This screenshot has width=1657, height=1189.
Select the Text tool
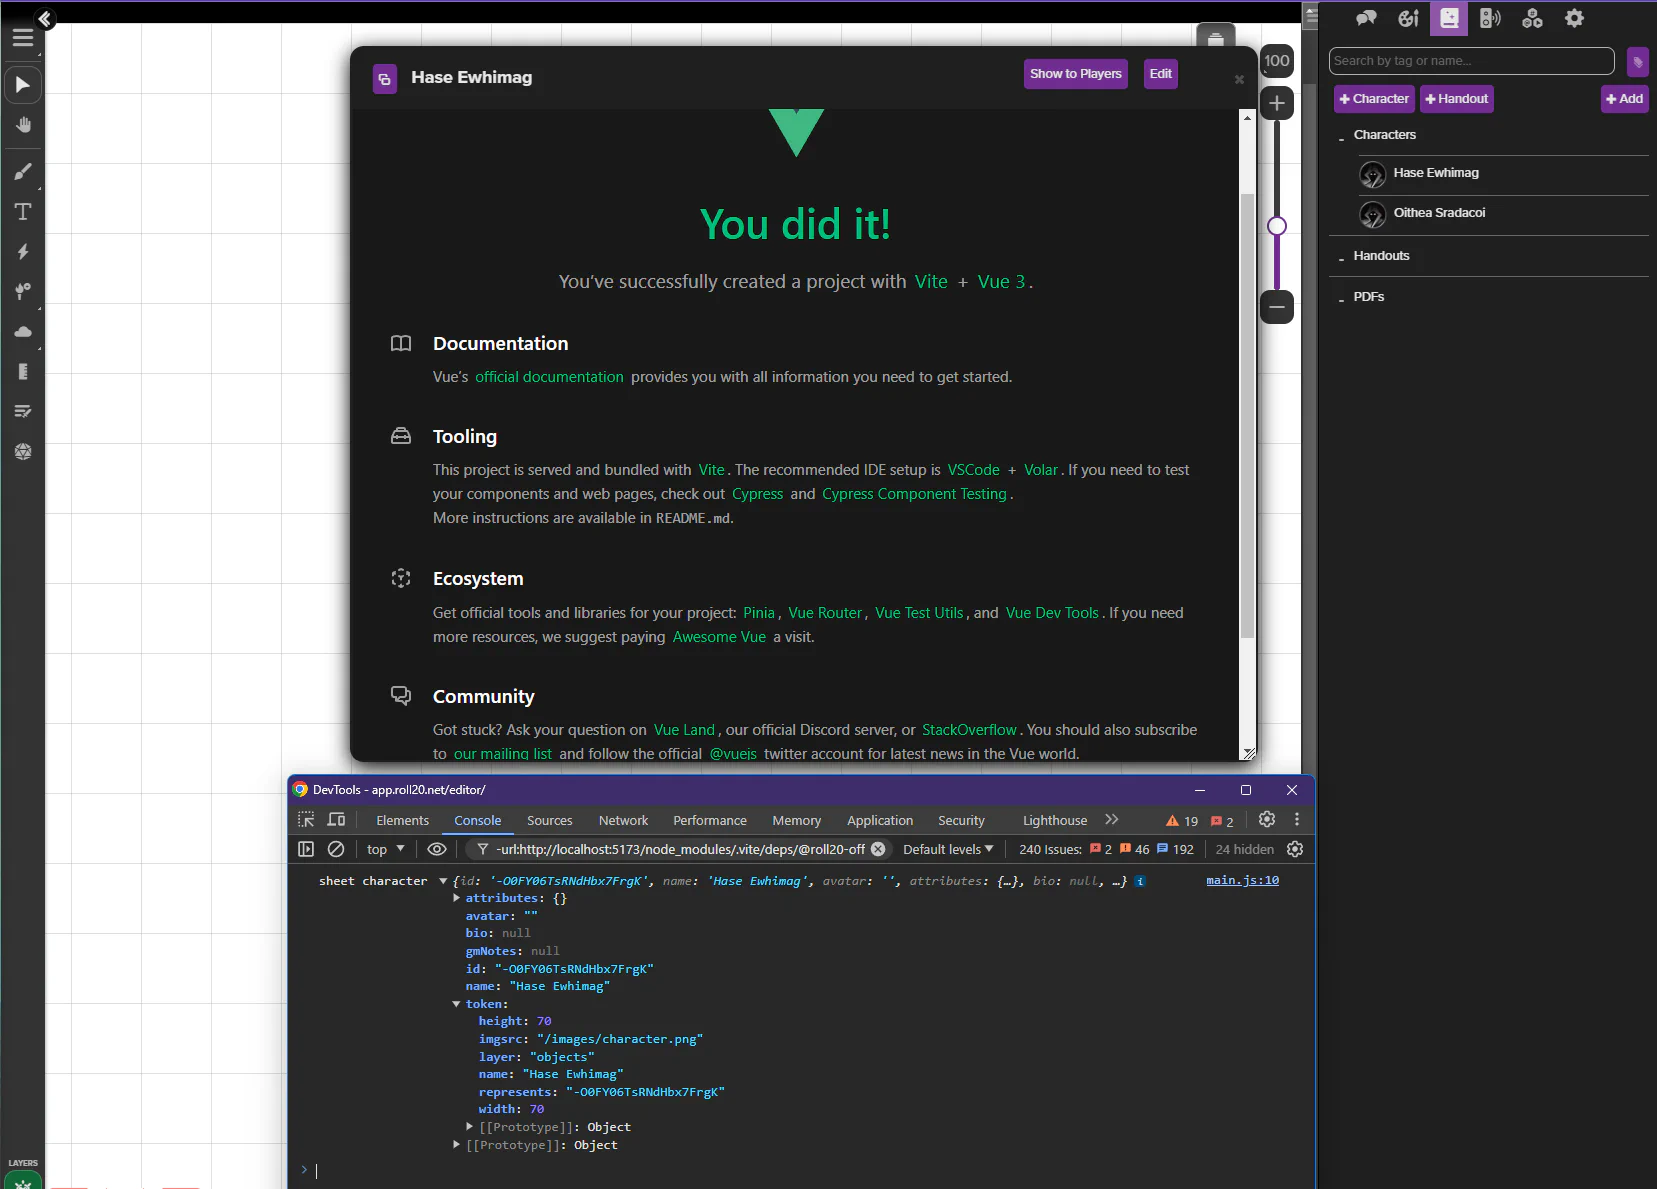(23, 212)
